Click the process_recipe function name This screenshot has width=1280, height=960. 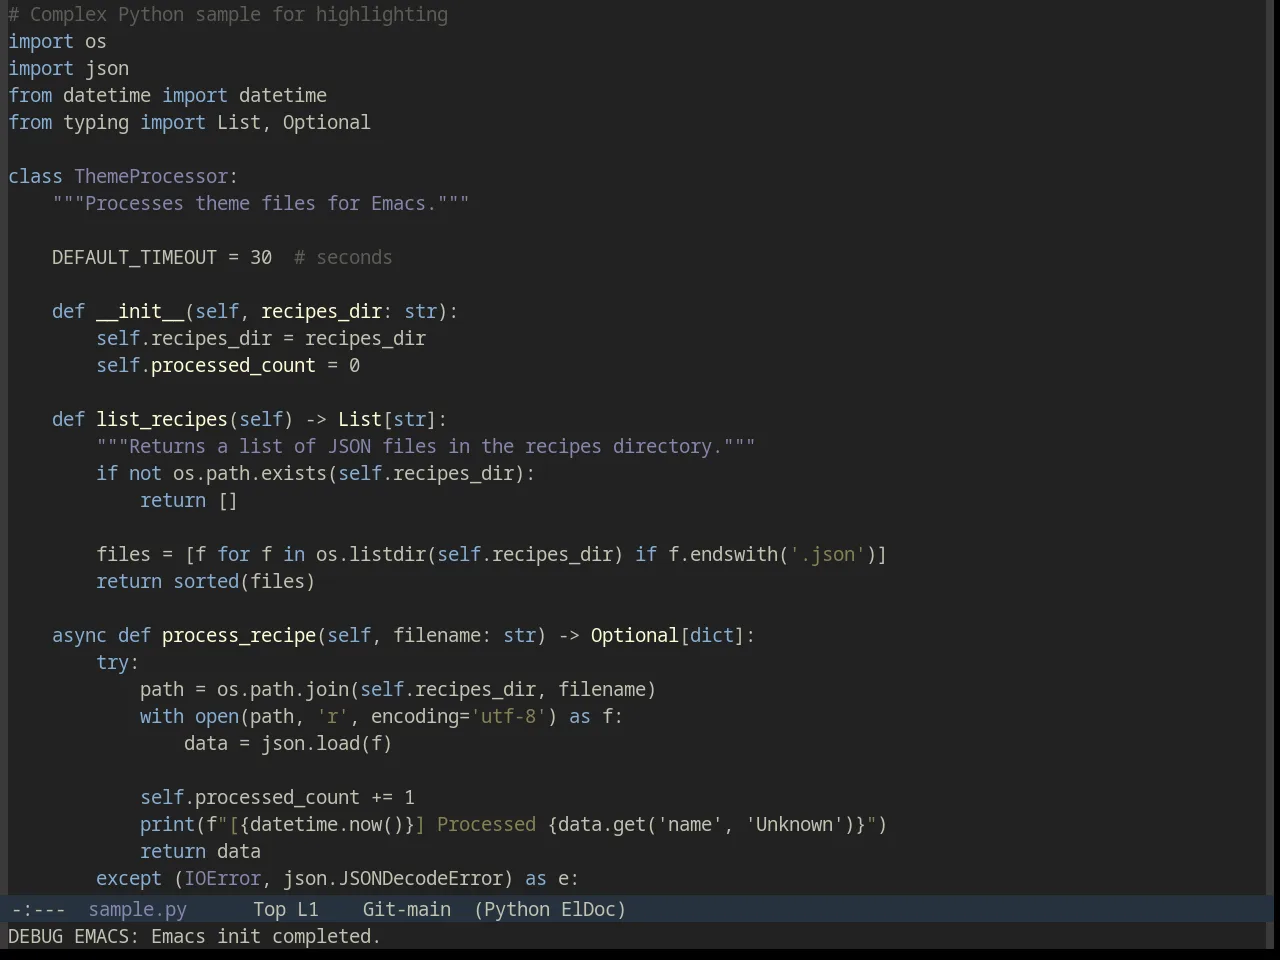click(x=239, y=635)
